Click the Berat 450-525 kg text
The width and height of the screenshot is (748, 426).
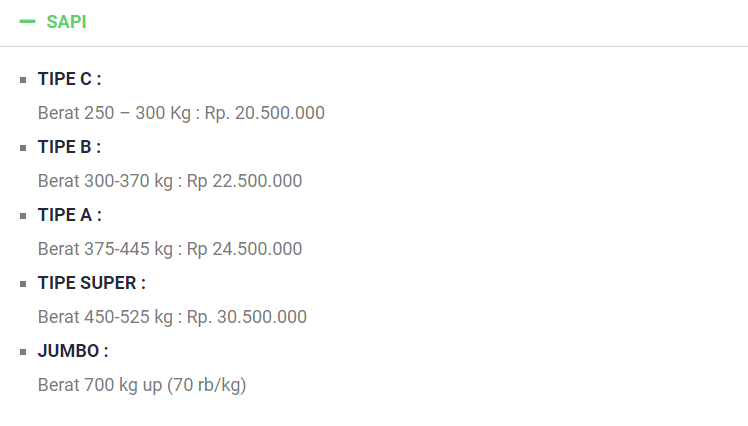[106, 317]
